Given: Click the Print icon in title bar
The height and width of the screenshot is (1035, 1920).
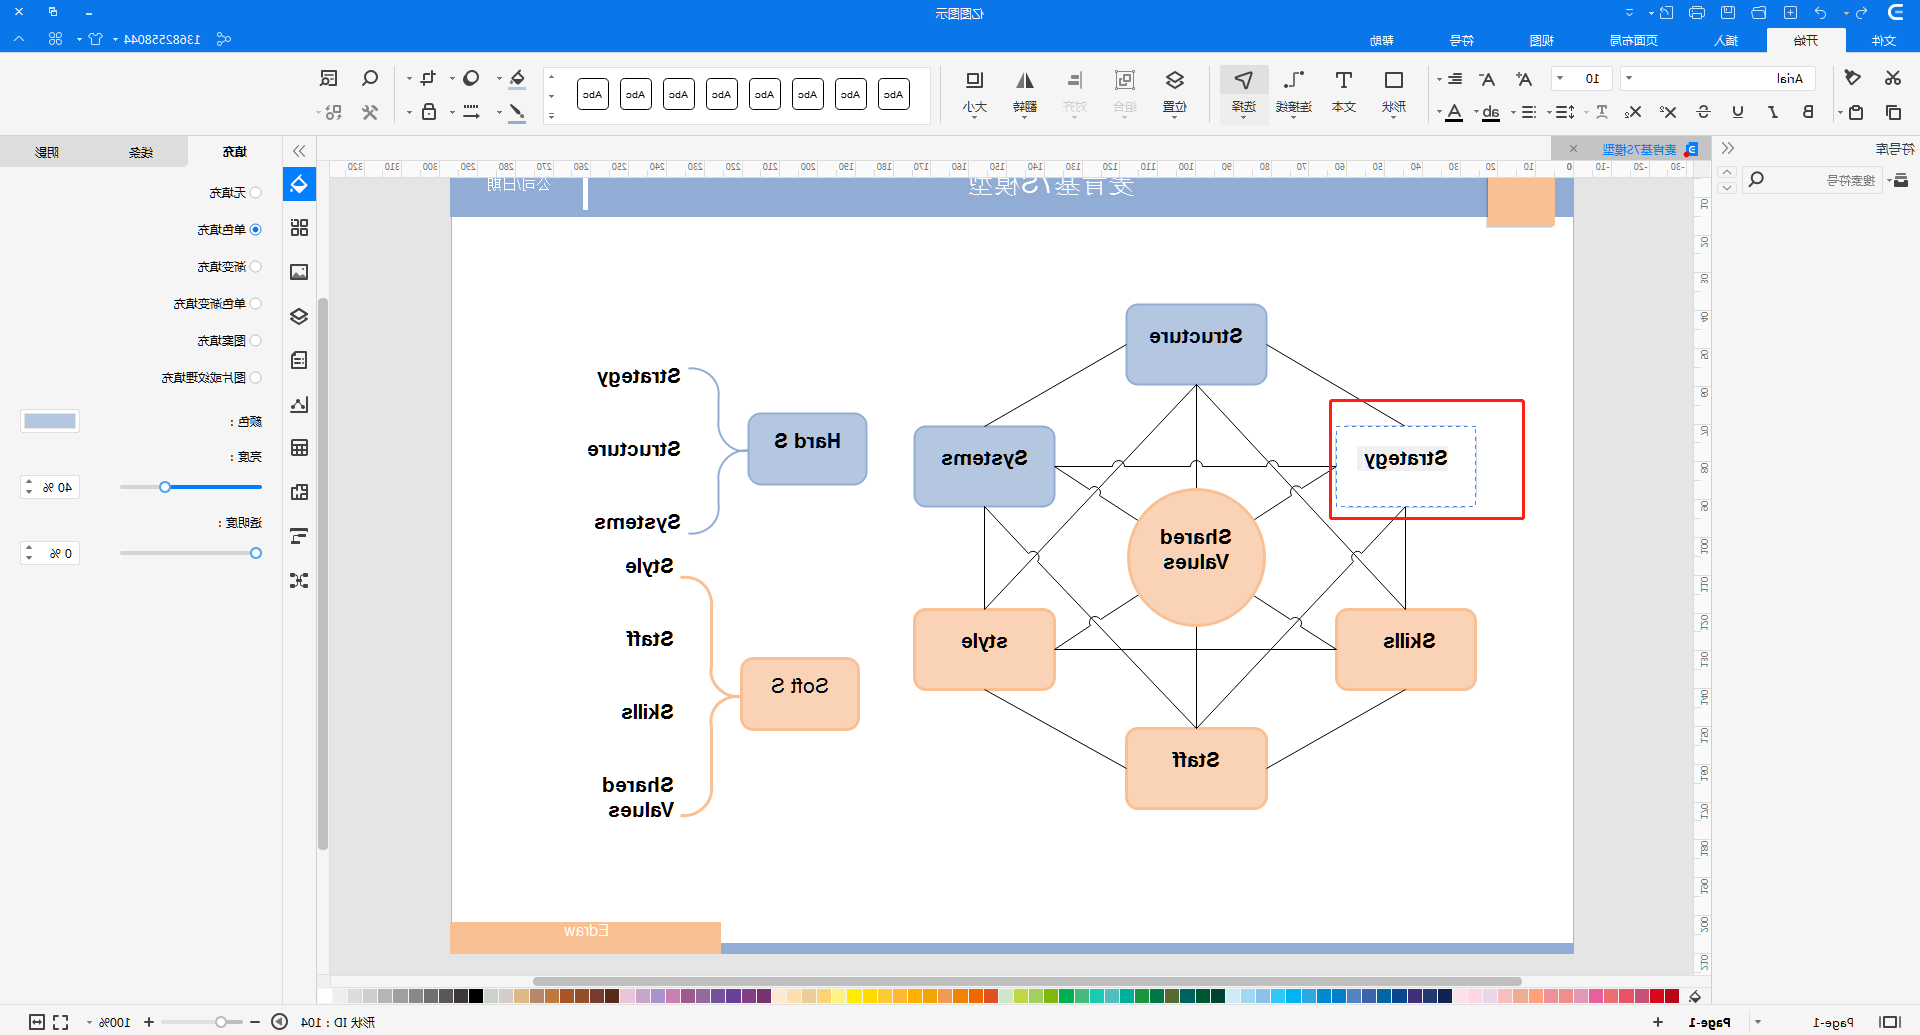Looking at the screenshot, I should [1697, 13].
